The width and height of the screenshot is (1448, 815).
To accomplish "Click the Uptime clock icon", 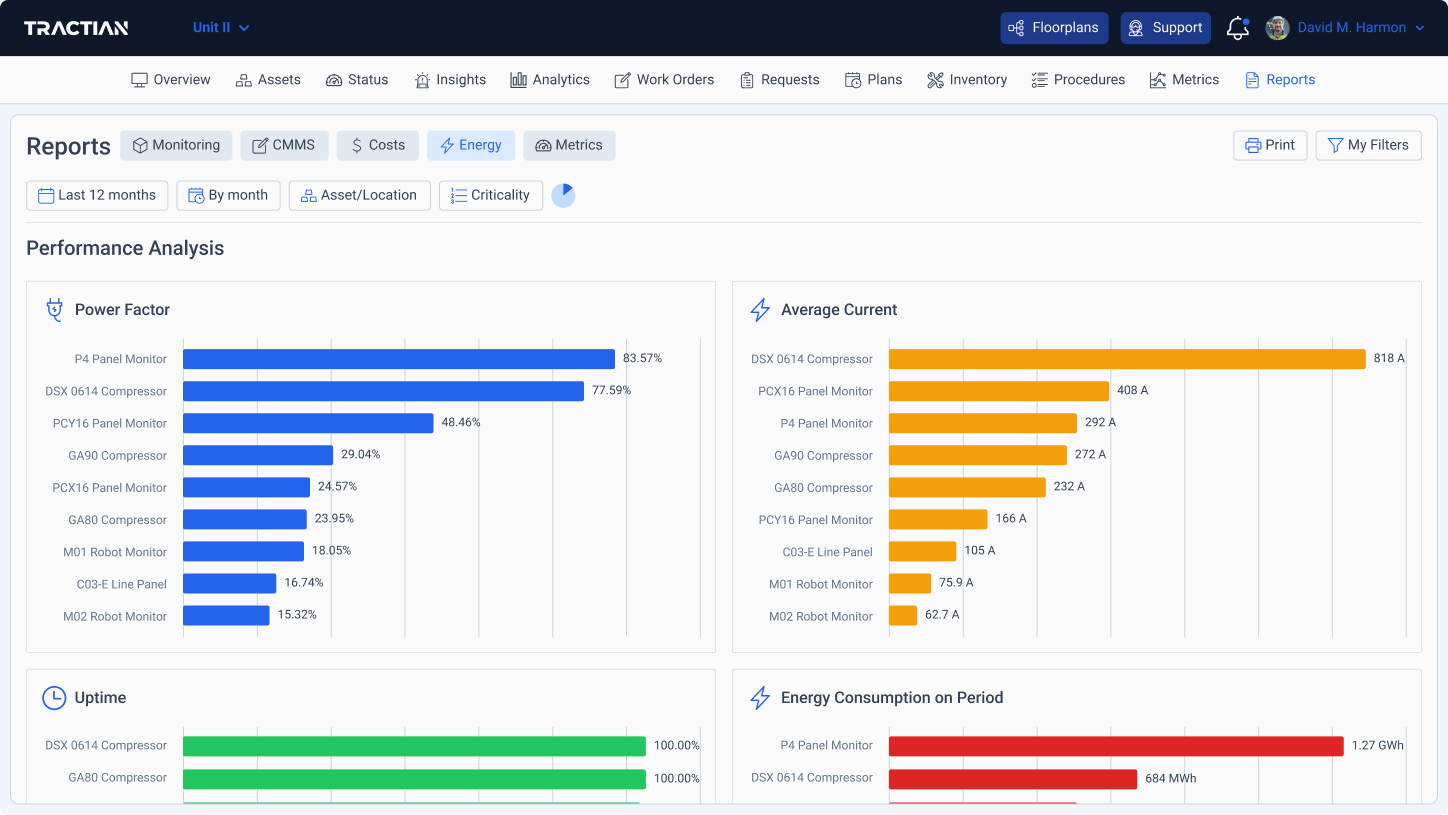I will (x=54, y=697).
